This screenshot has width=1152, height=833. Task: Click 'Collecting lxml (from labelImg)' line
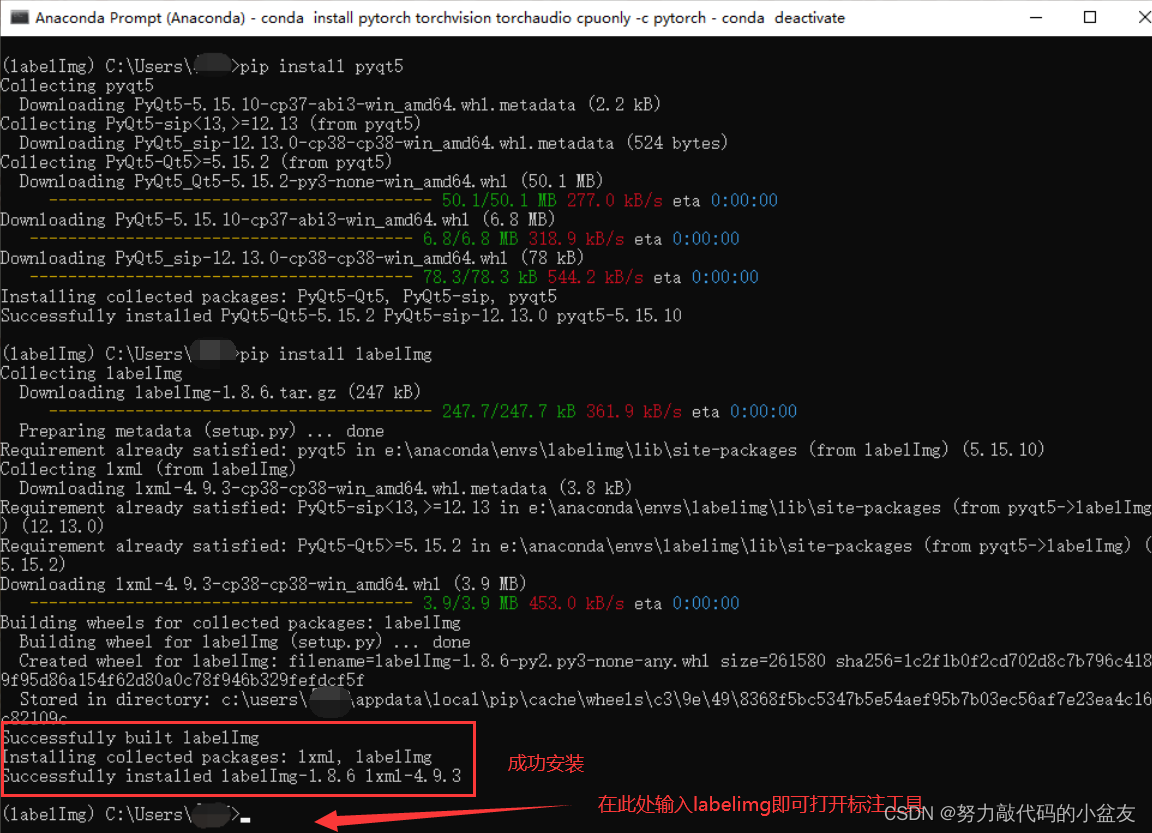point(148,469)
